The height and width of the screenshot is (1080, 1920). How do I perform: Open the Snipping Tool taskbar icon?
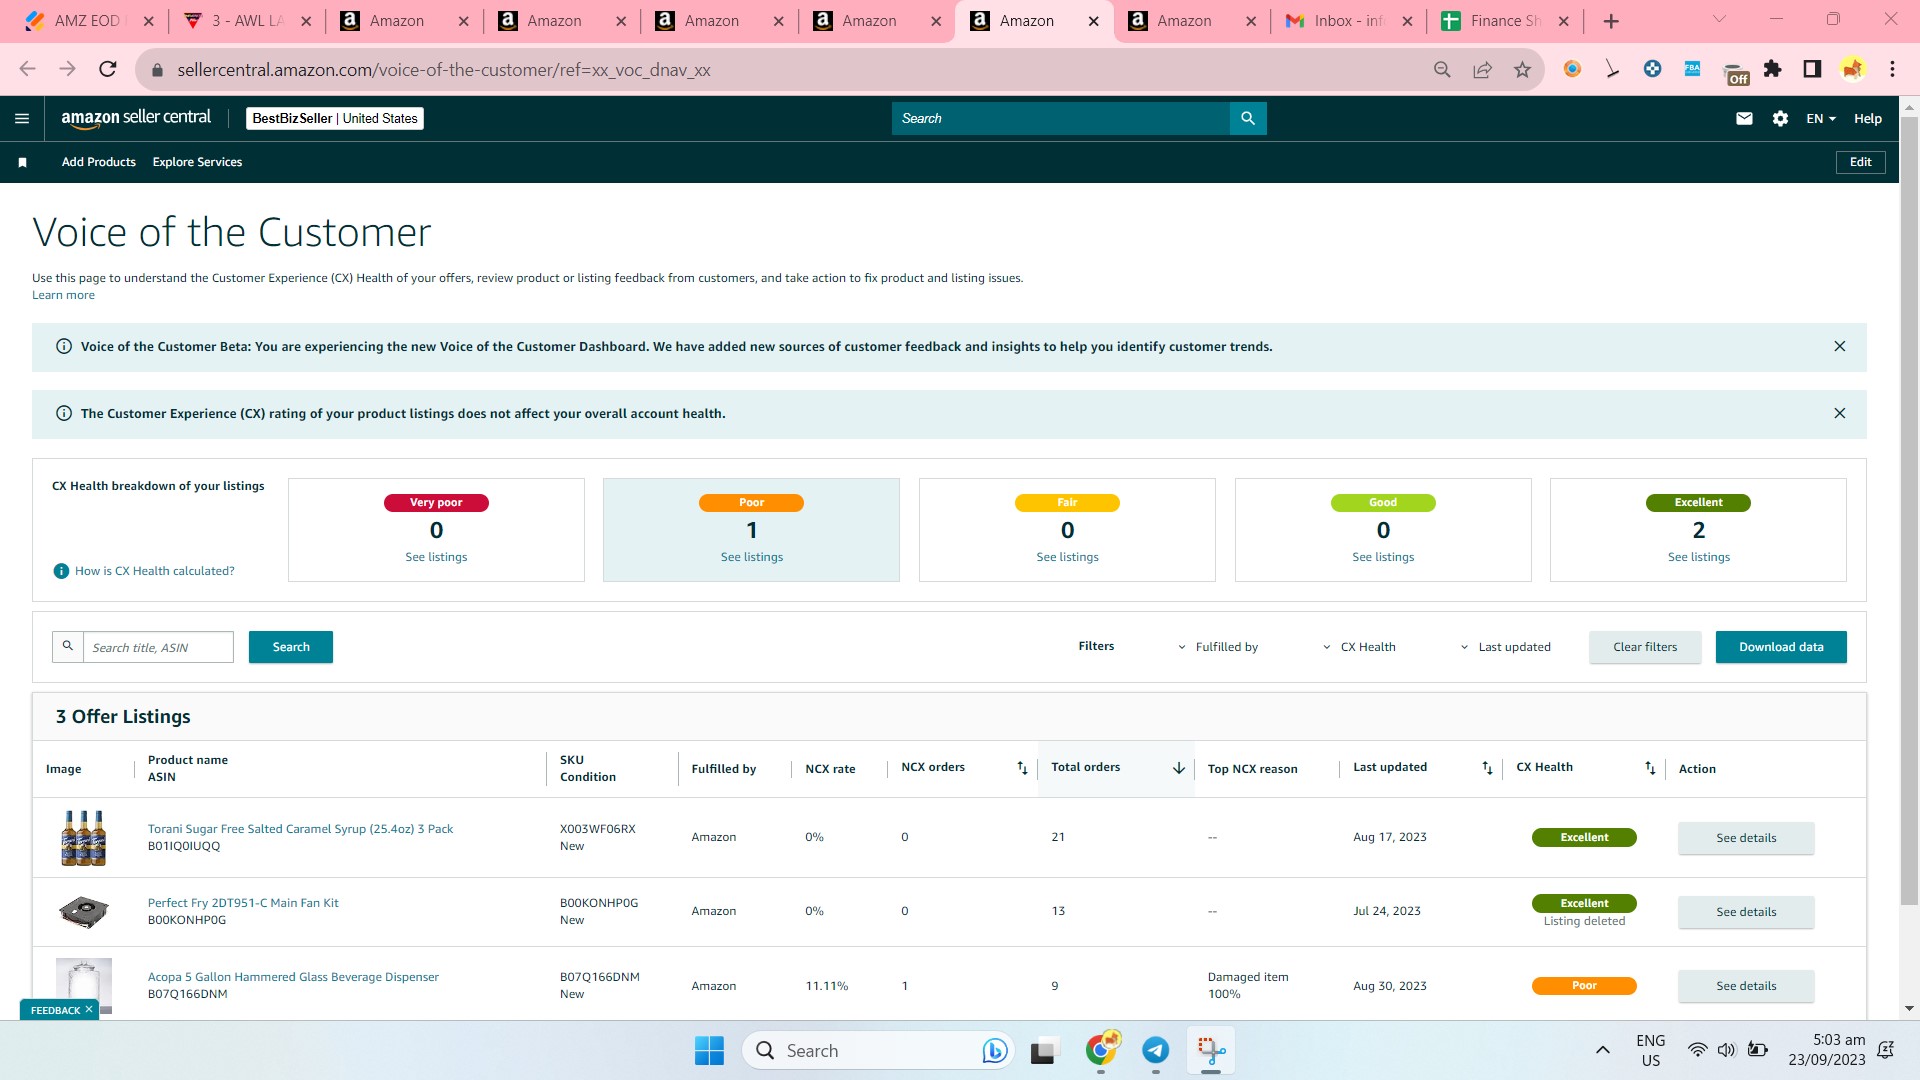tap(1211, 1050)
